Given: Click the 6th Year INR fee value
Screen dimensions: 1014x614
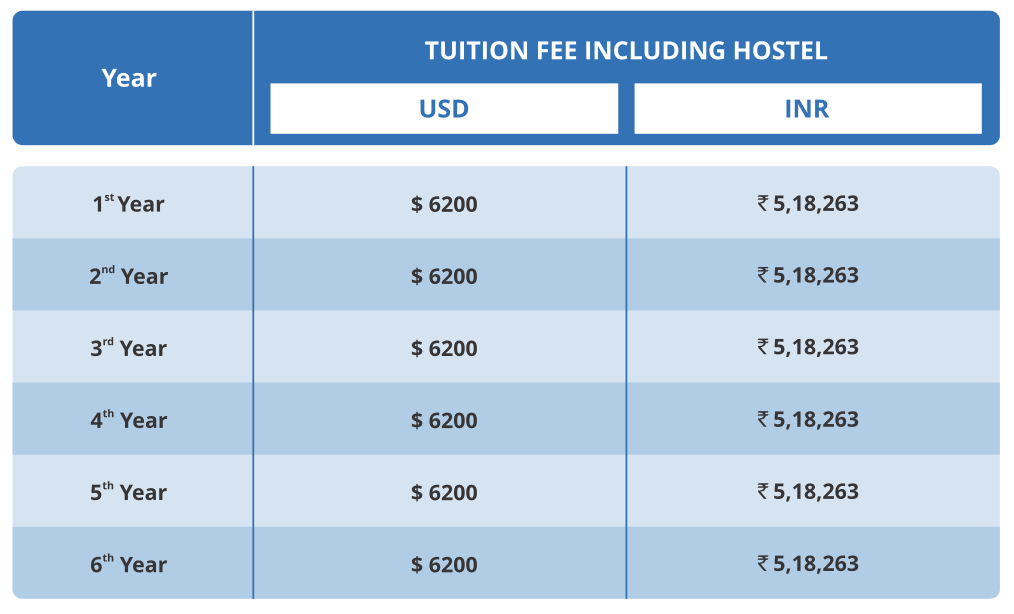Looking at the screenshot, I should click(808, 563).
